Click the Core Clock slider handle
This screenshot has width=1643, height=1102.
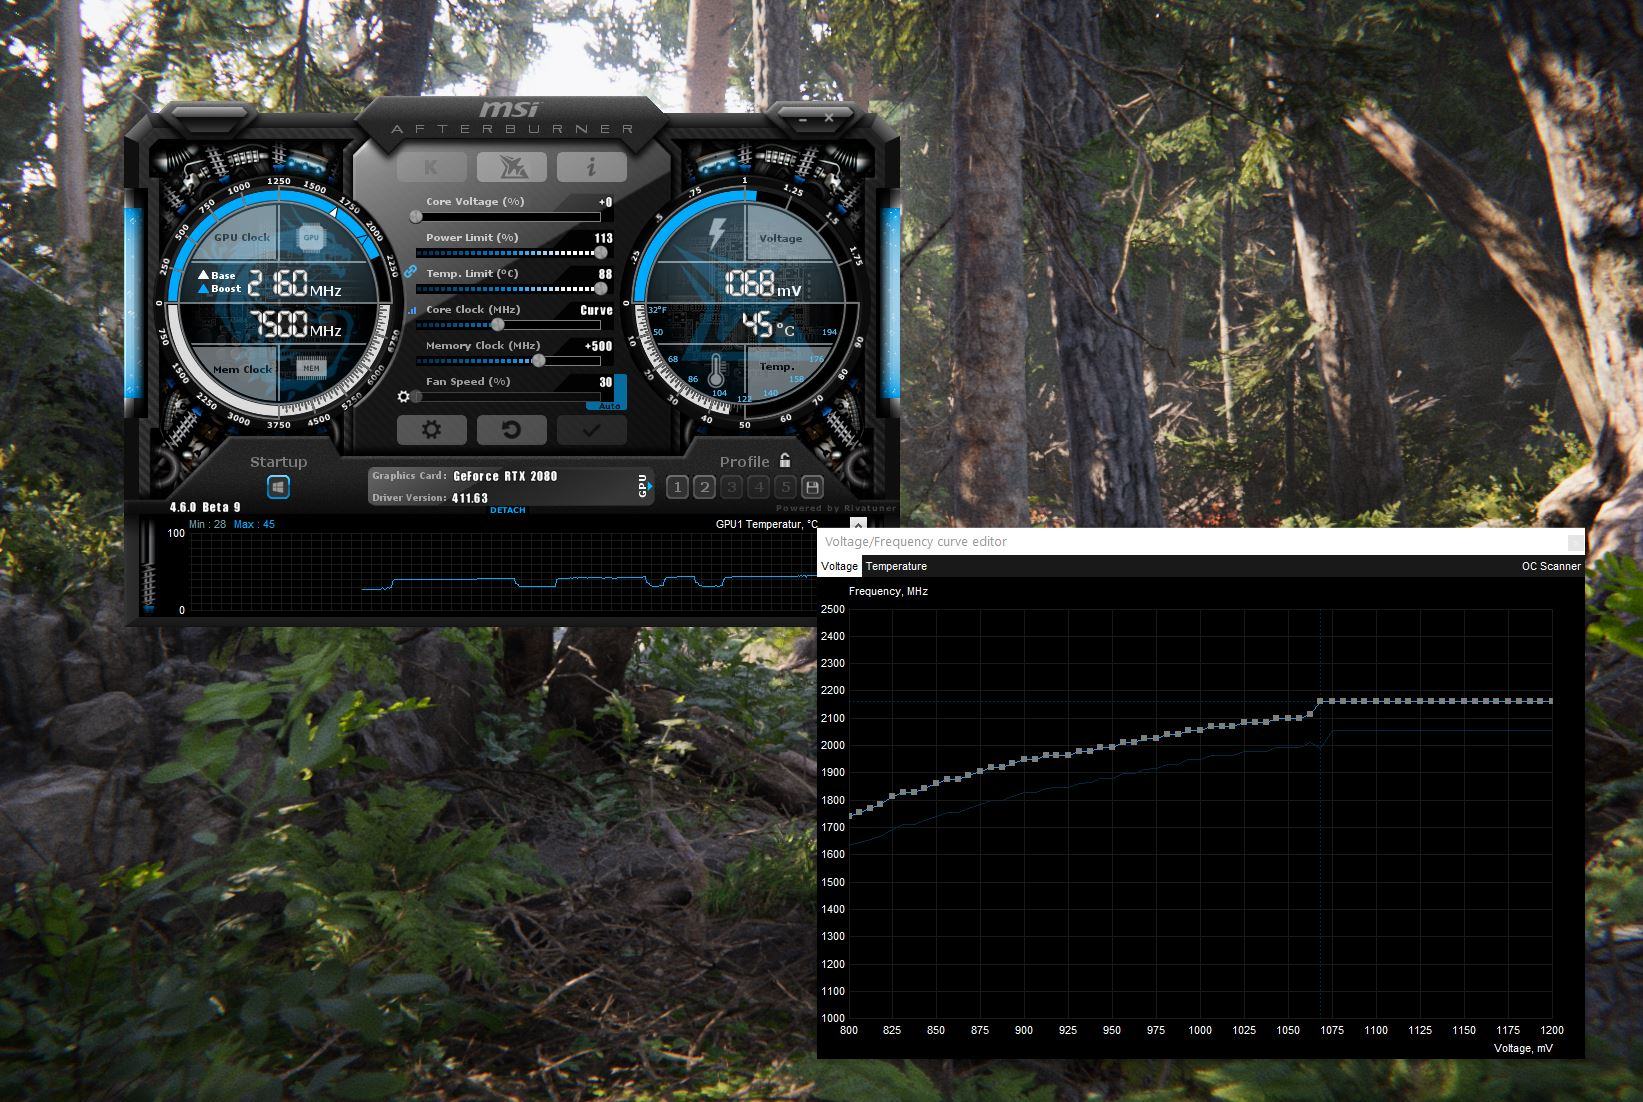pyautogui.click(x=498, y=325)
